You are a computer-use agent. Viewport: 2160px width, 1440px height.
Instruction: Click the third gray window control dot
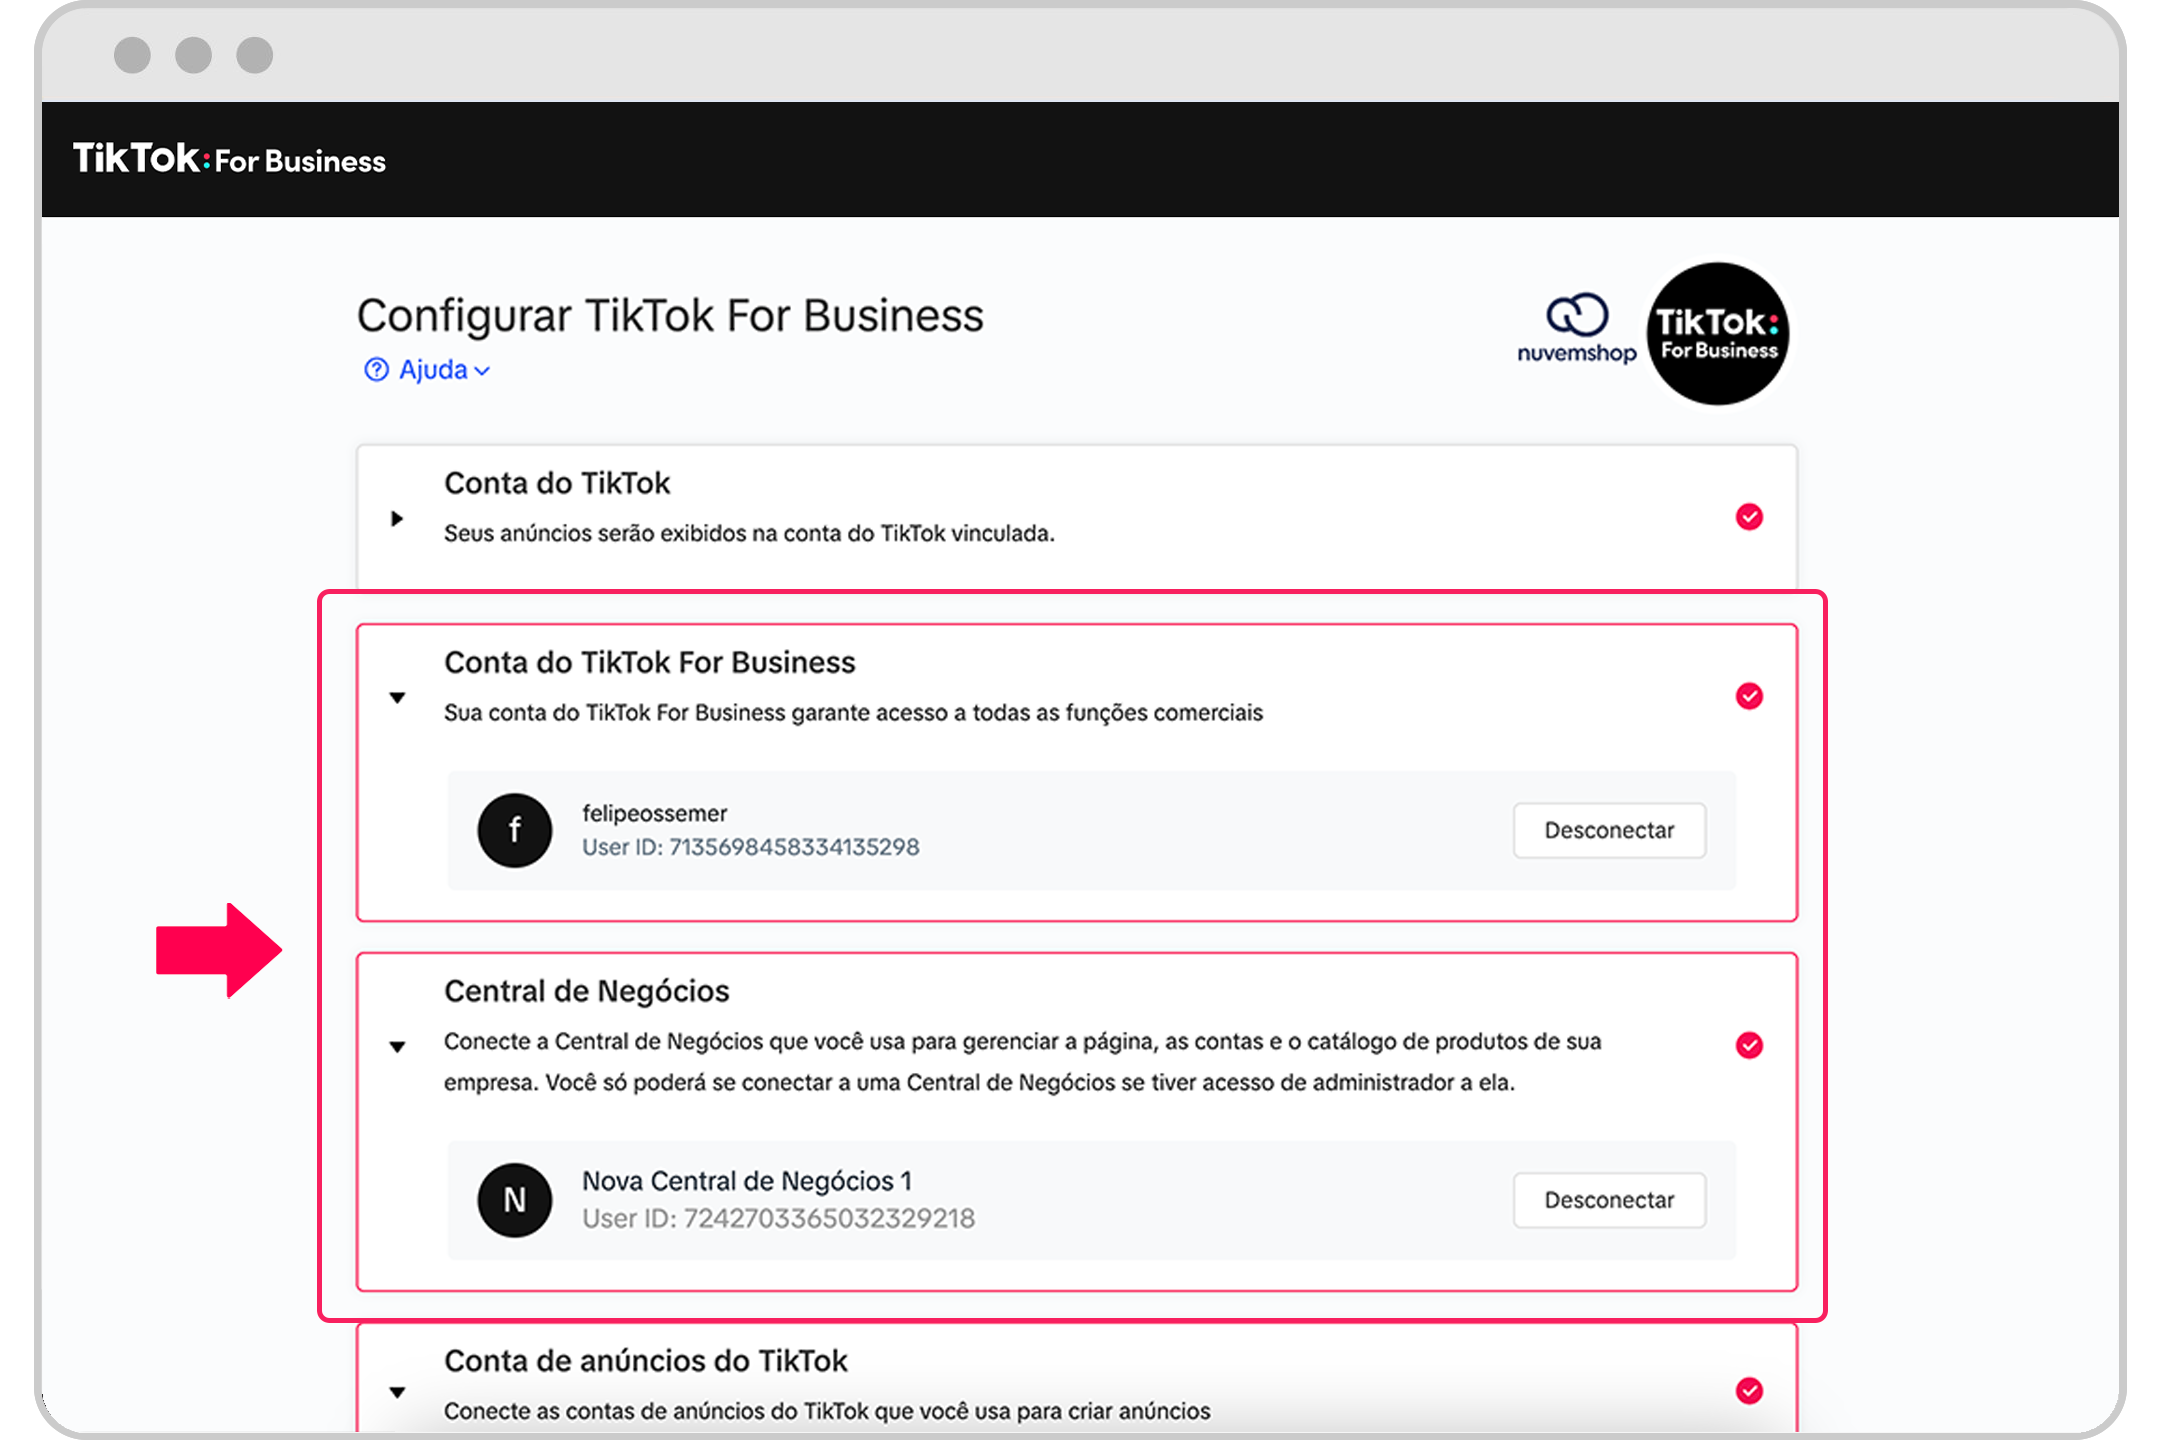point(254,55)
